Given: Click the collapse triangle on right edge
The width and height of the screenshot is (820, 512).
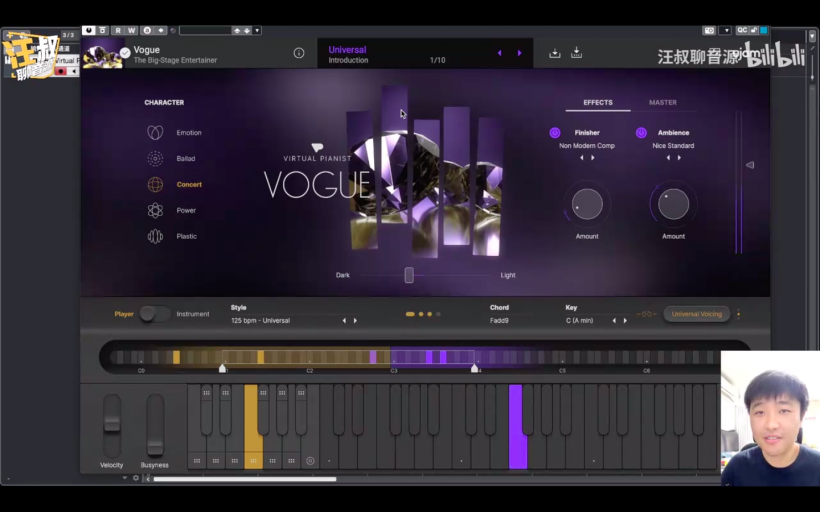Looking at the screenshot, I should point(750,165).
